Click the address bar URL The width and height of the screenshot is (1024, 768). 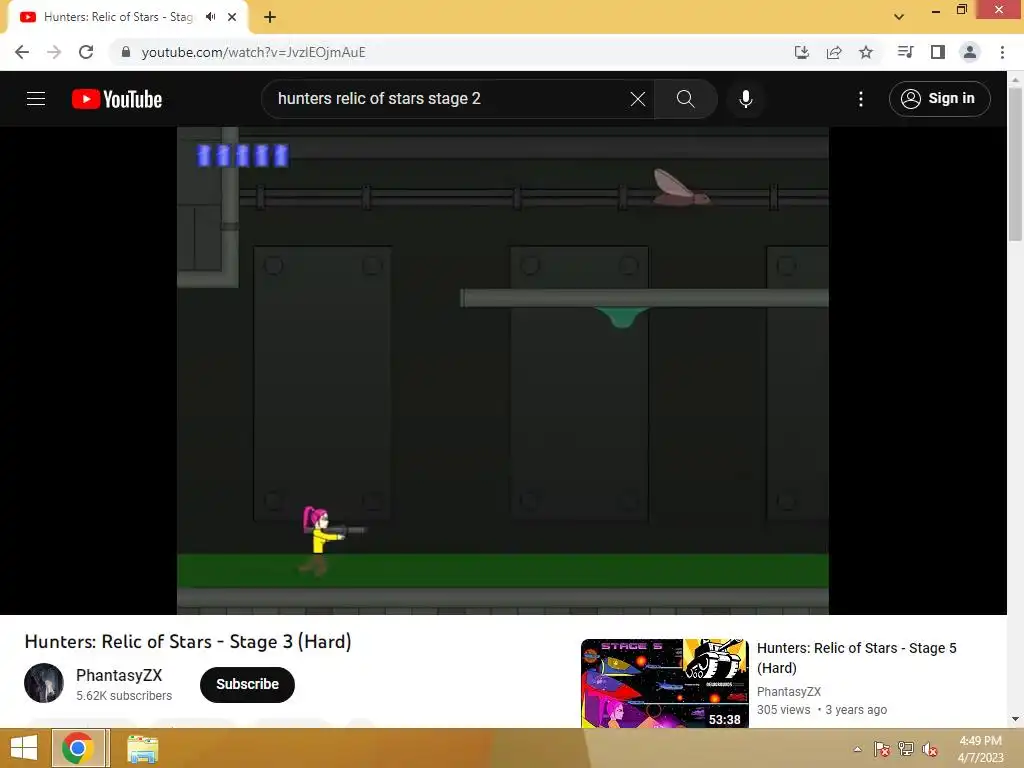[x=253, y=52]
